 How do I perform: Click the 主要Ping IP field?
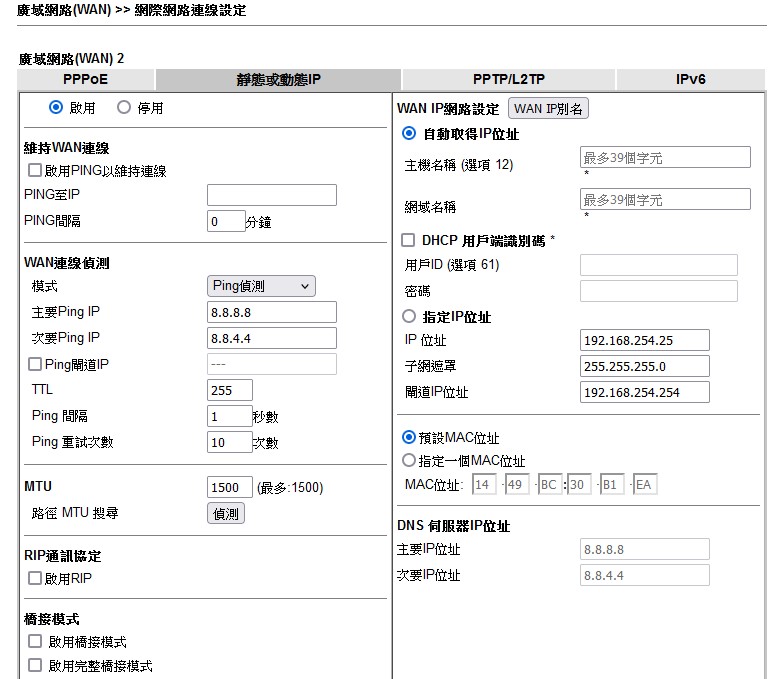point(271,312)
